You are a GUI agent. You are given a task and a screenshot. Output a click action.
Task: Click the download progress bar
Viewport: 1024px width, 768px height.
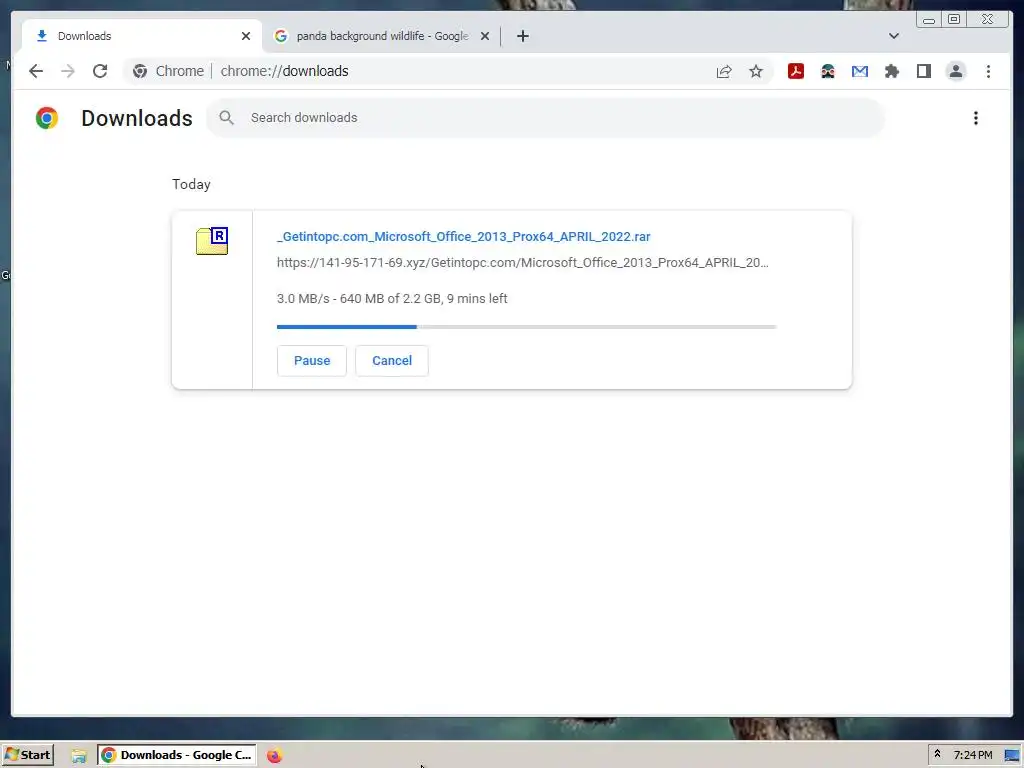(x=526, y=327)
